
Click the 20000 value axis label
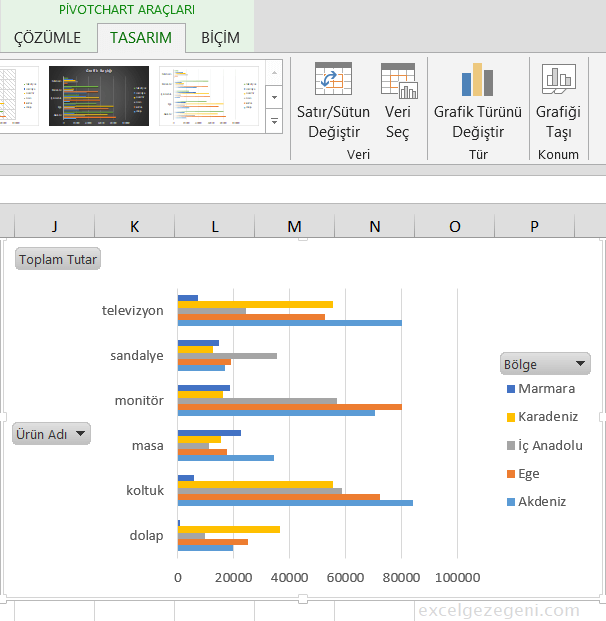(233, 577)
